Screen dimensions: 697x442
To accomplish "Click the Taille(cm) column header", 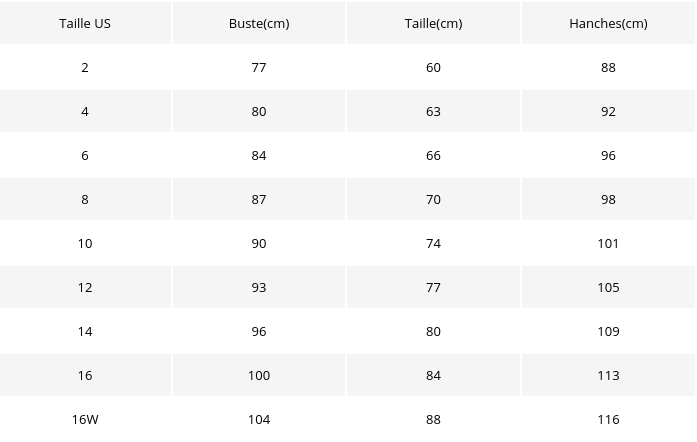I will [x=433, y=24].
